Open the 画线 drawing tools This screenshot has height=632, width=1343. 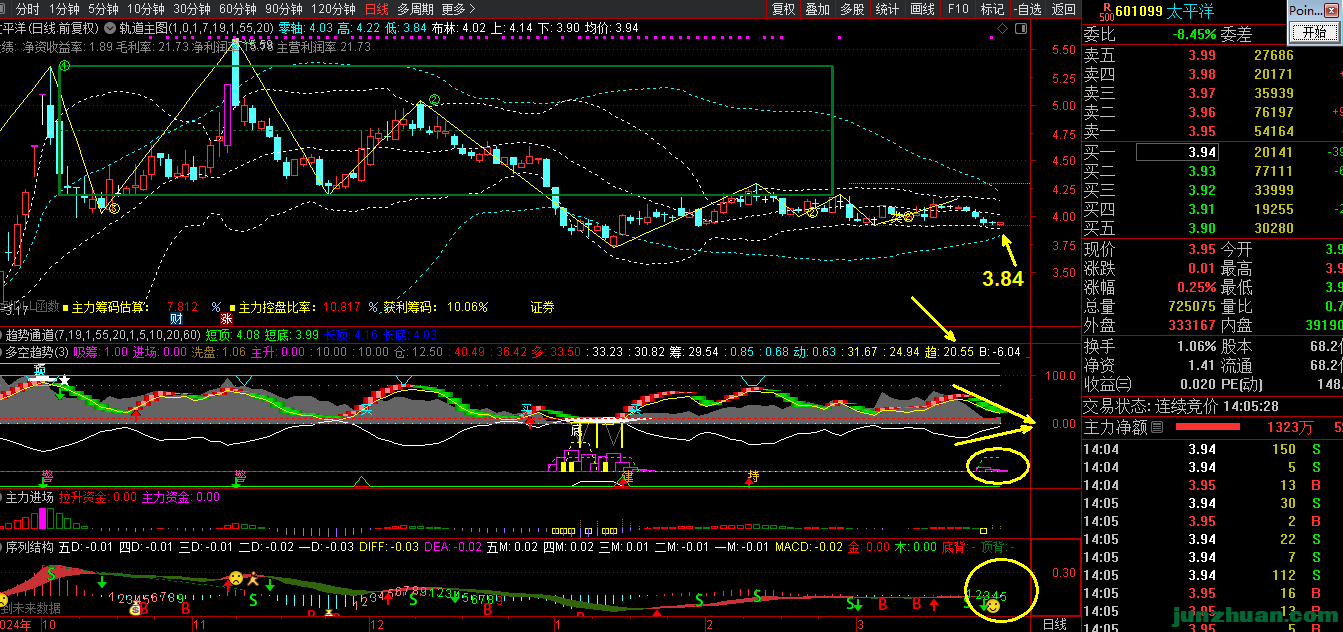click(920, 9)
